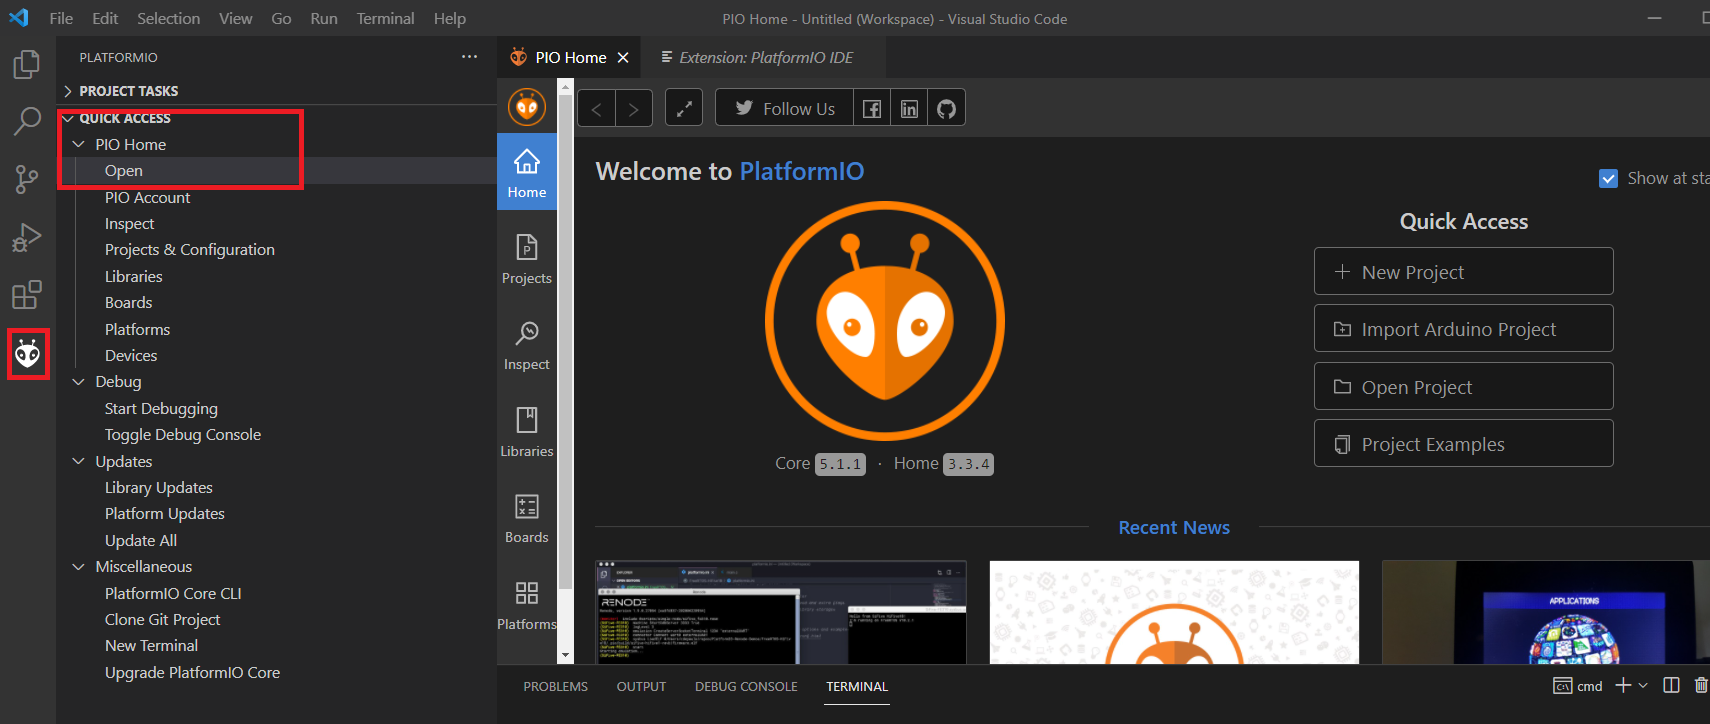This screenshot has width=1710, height=724.
Task: Click the New Project button
Action: pyautogui.click(x=1463, y=271)
